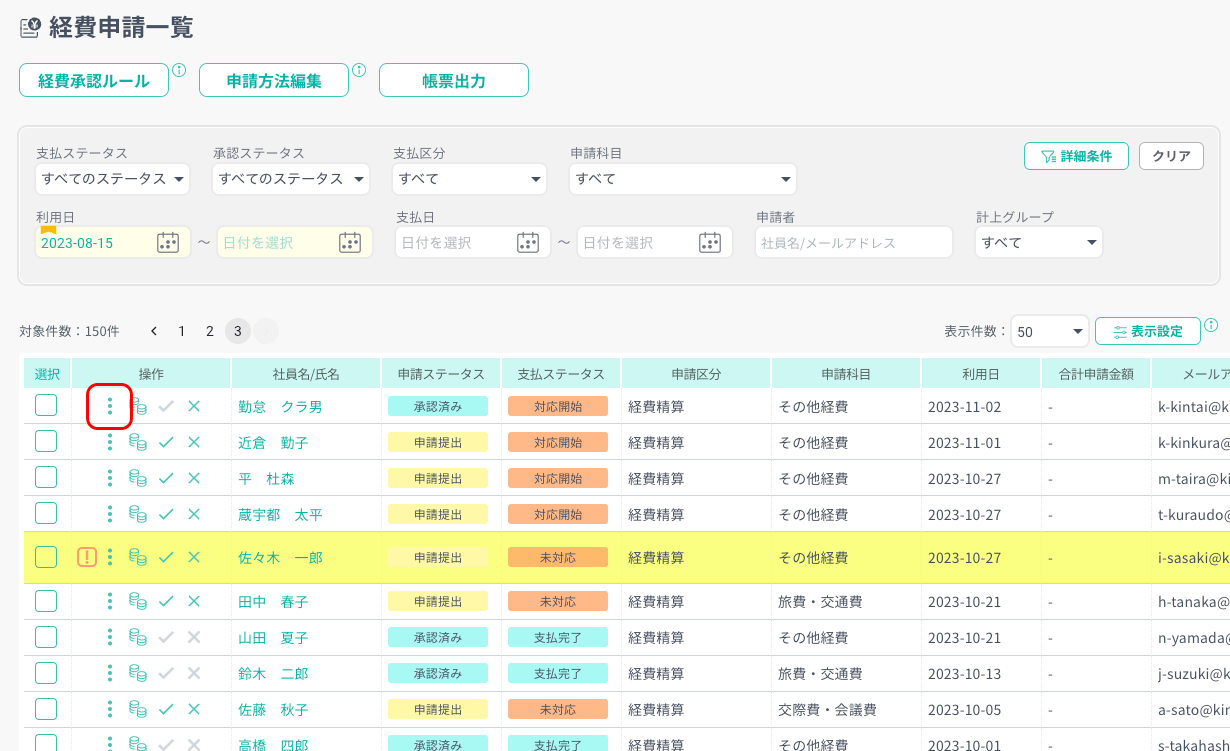Image resolution: width=1230 pixels, height=751 pixels.
Task: Click info icon next to 経費承認ルール
Action: click(179, 70)
